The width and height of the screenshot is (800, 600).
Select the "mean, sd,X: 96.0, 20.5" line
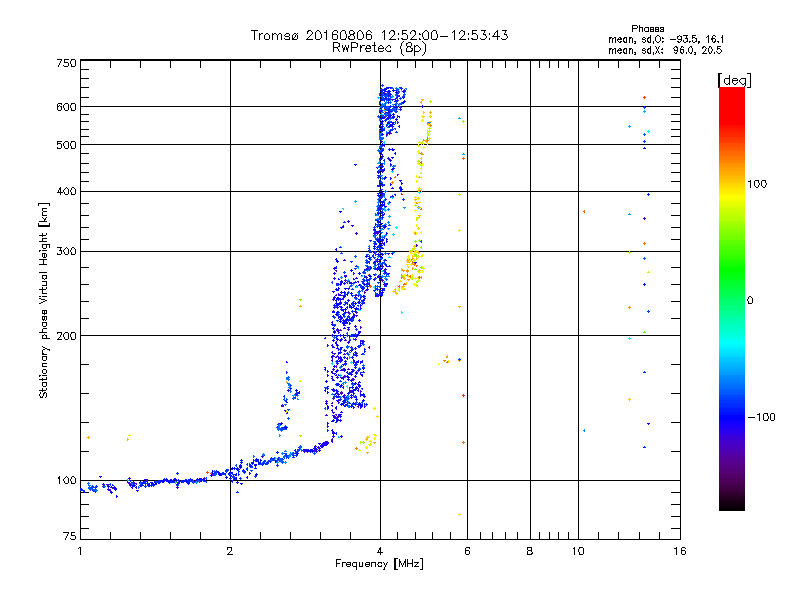click(665, 50)
